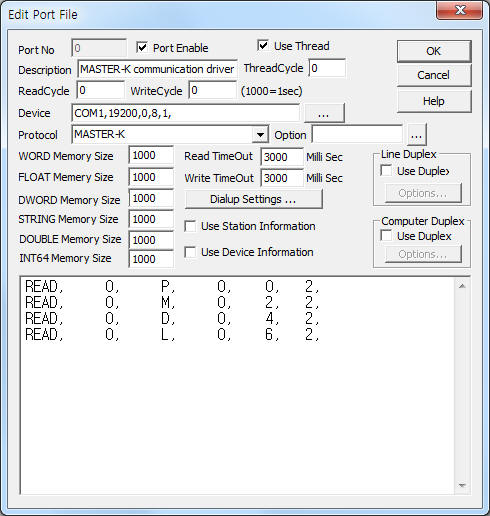Uncheck the Use Thread checkbox

[263, 45]
